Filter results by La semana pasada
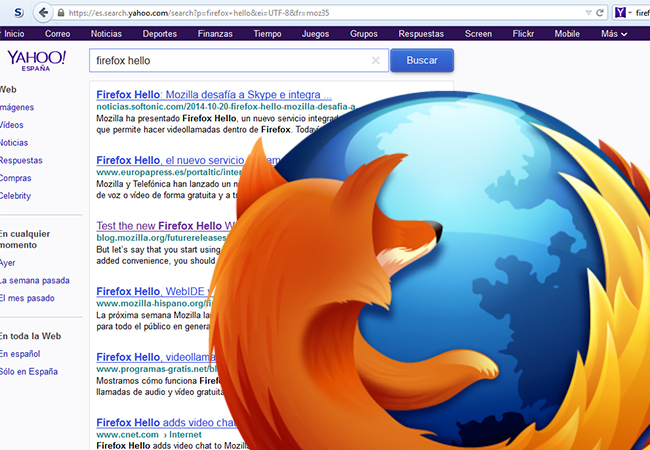Image resolution: width=650 pixels, height=450 pixels. [35, 281]
